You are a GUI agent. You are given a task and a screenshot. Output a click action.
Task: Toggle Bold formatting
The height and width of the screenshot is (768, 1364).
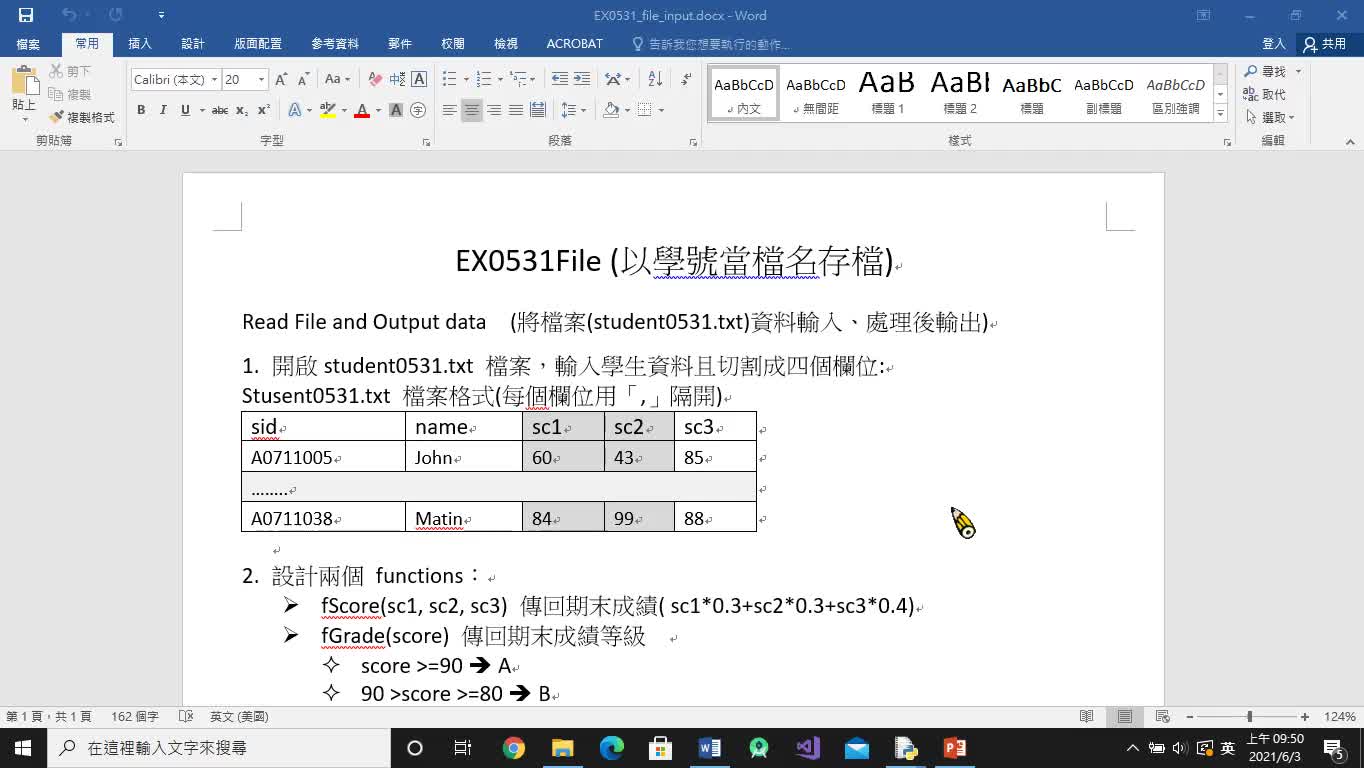tap(141, 110)
